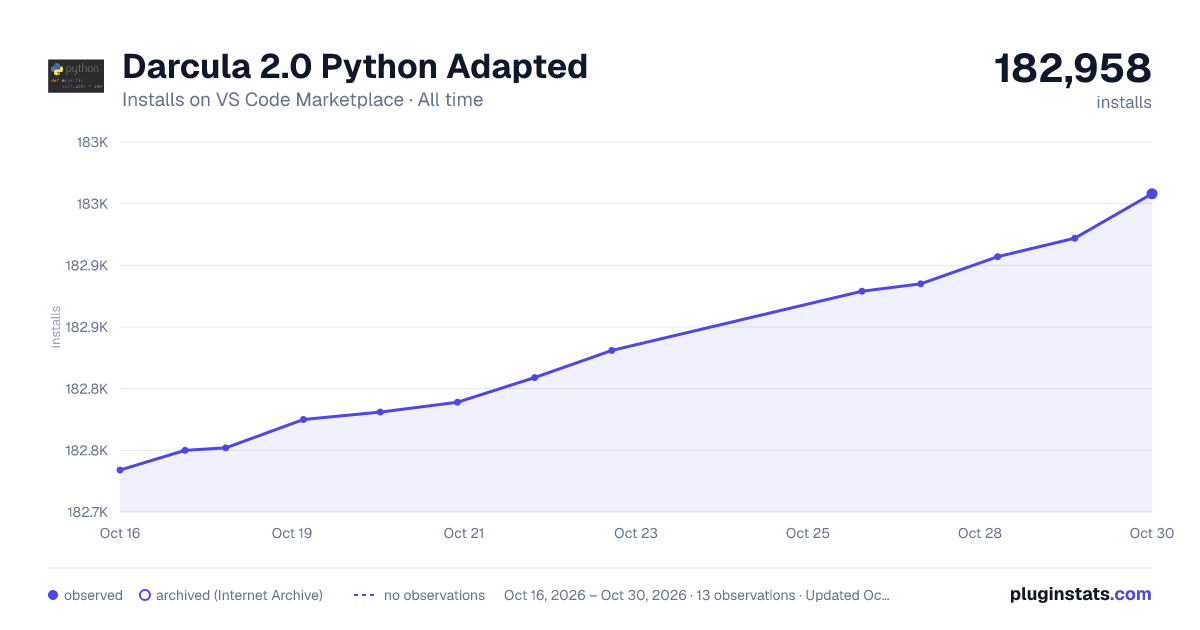Click the date range and observations footer text
This screenshot has height=630, width=1200.
[x=697, y=595]
